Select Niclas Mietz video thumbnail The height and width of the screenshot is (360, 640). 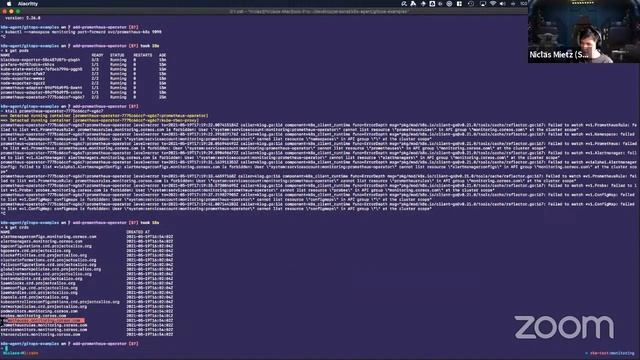click(584, 31)
